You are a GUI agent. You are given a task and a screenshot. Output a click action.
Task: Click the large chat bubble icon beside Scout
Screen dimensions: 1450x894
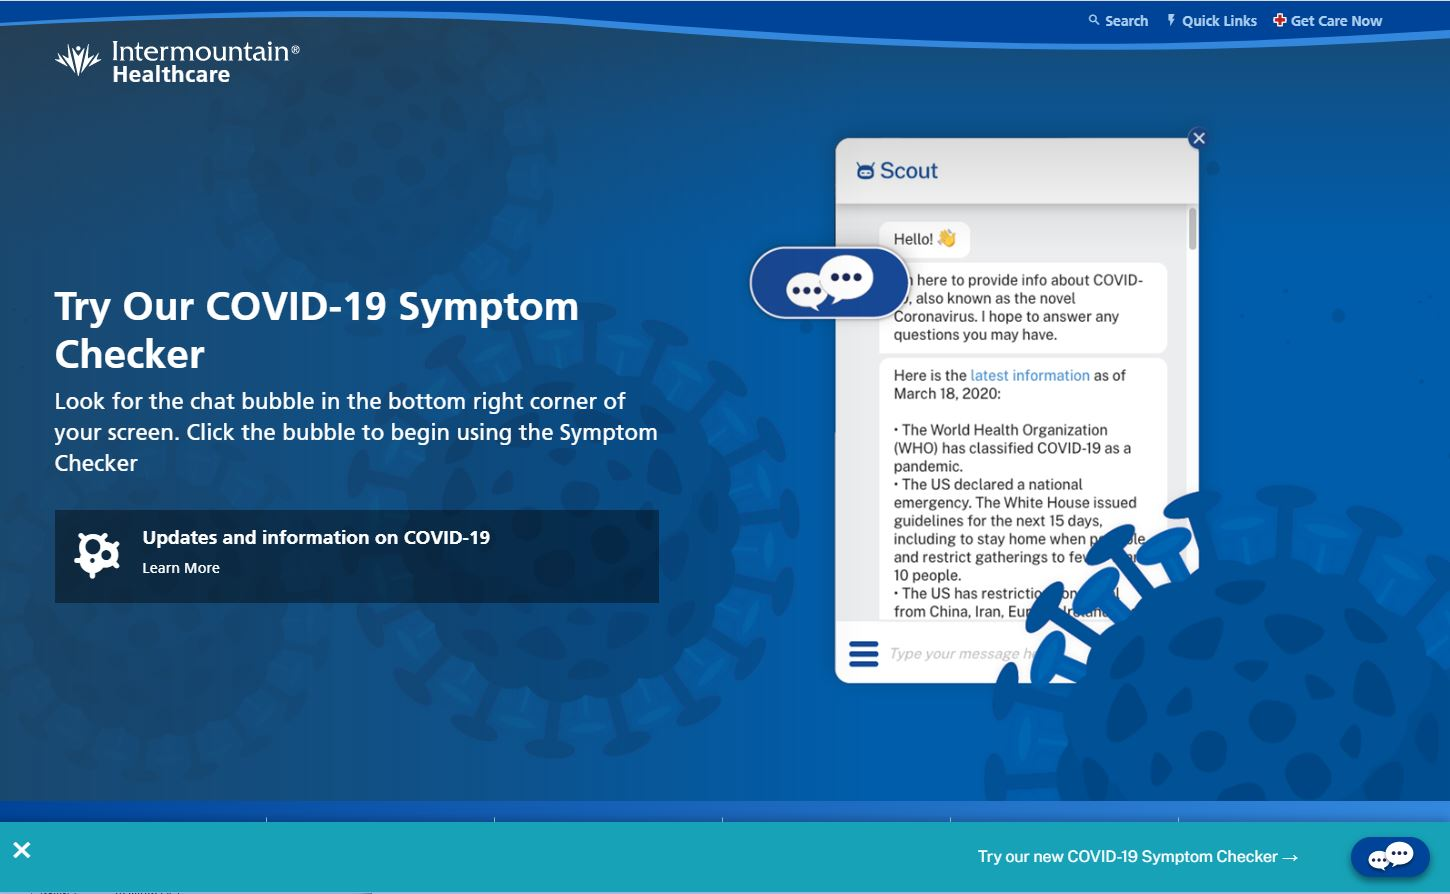coord(829,283)
